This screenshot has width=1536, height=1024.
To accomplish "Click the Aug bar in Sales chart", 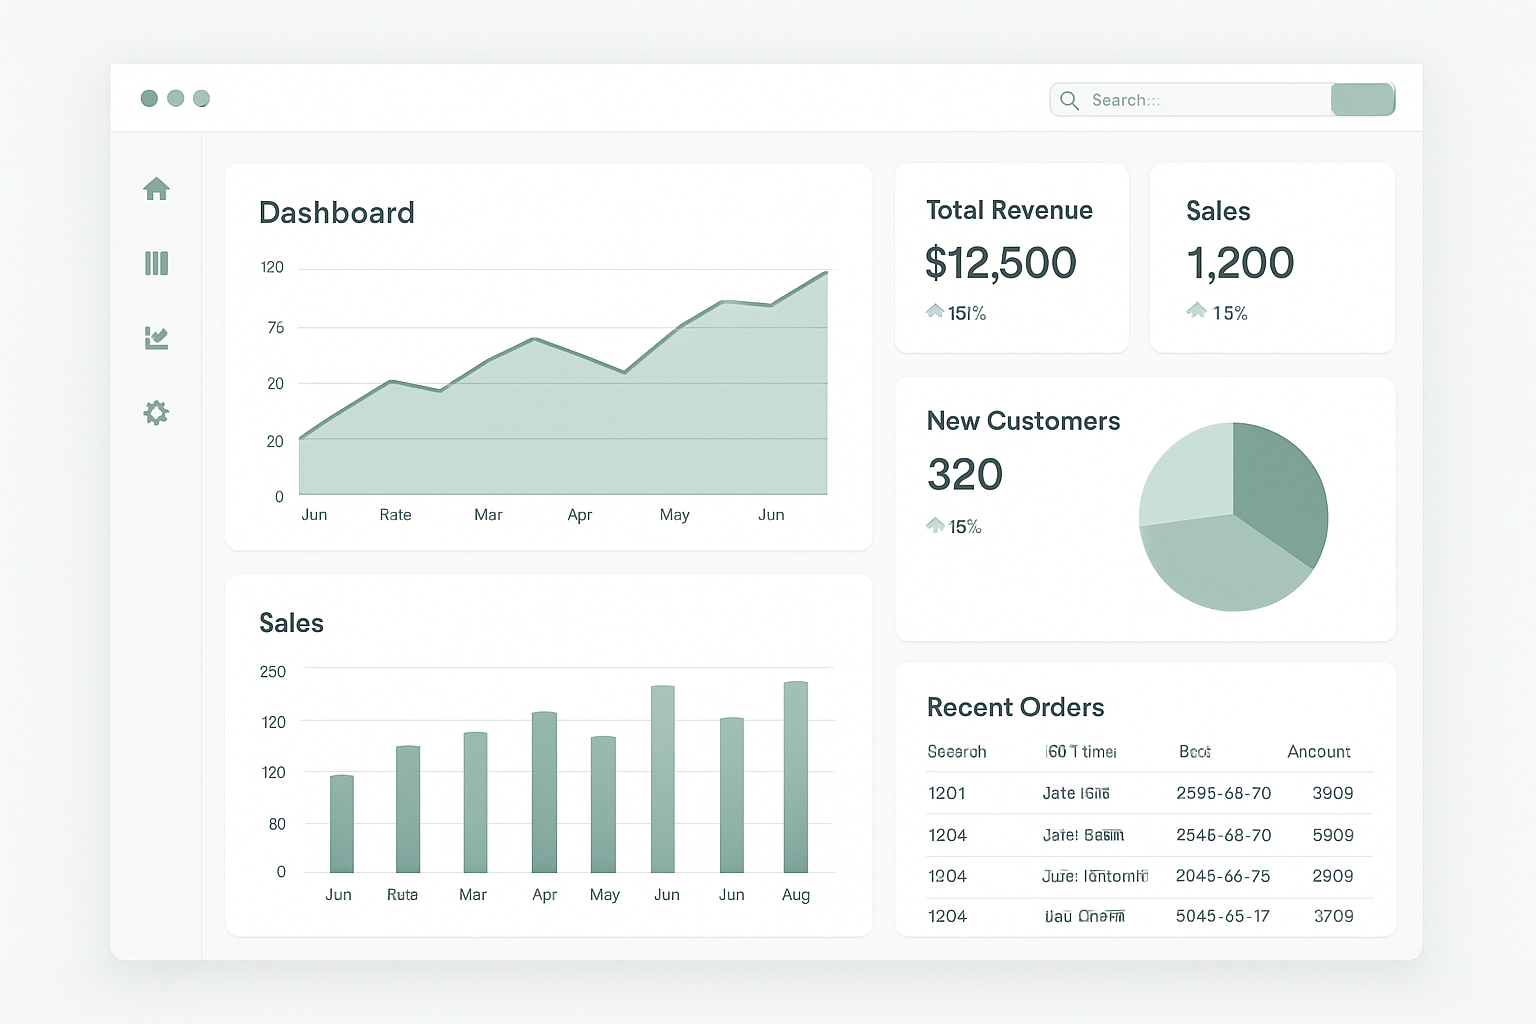I will 796,777.
